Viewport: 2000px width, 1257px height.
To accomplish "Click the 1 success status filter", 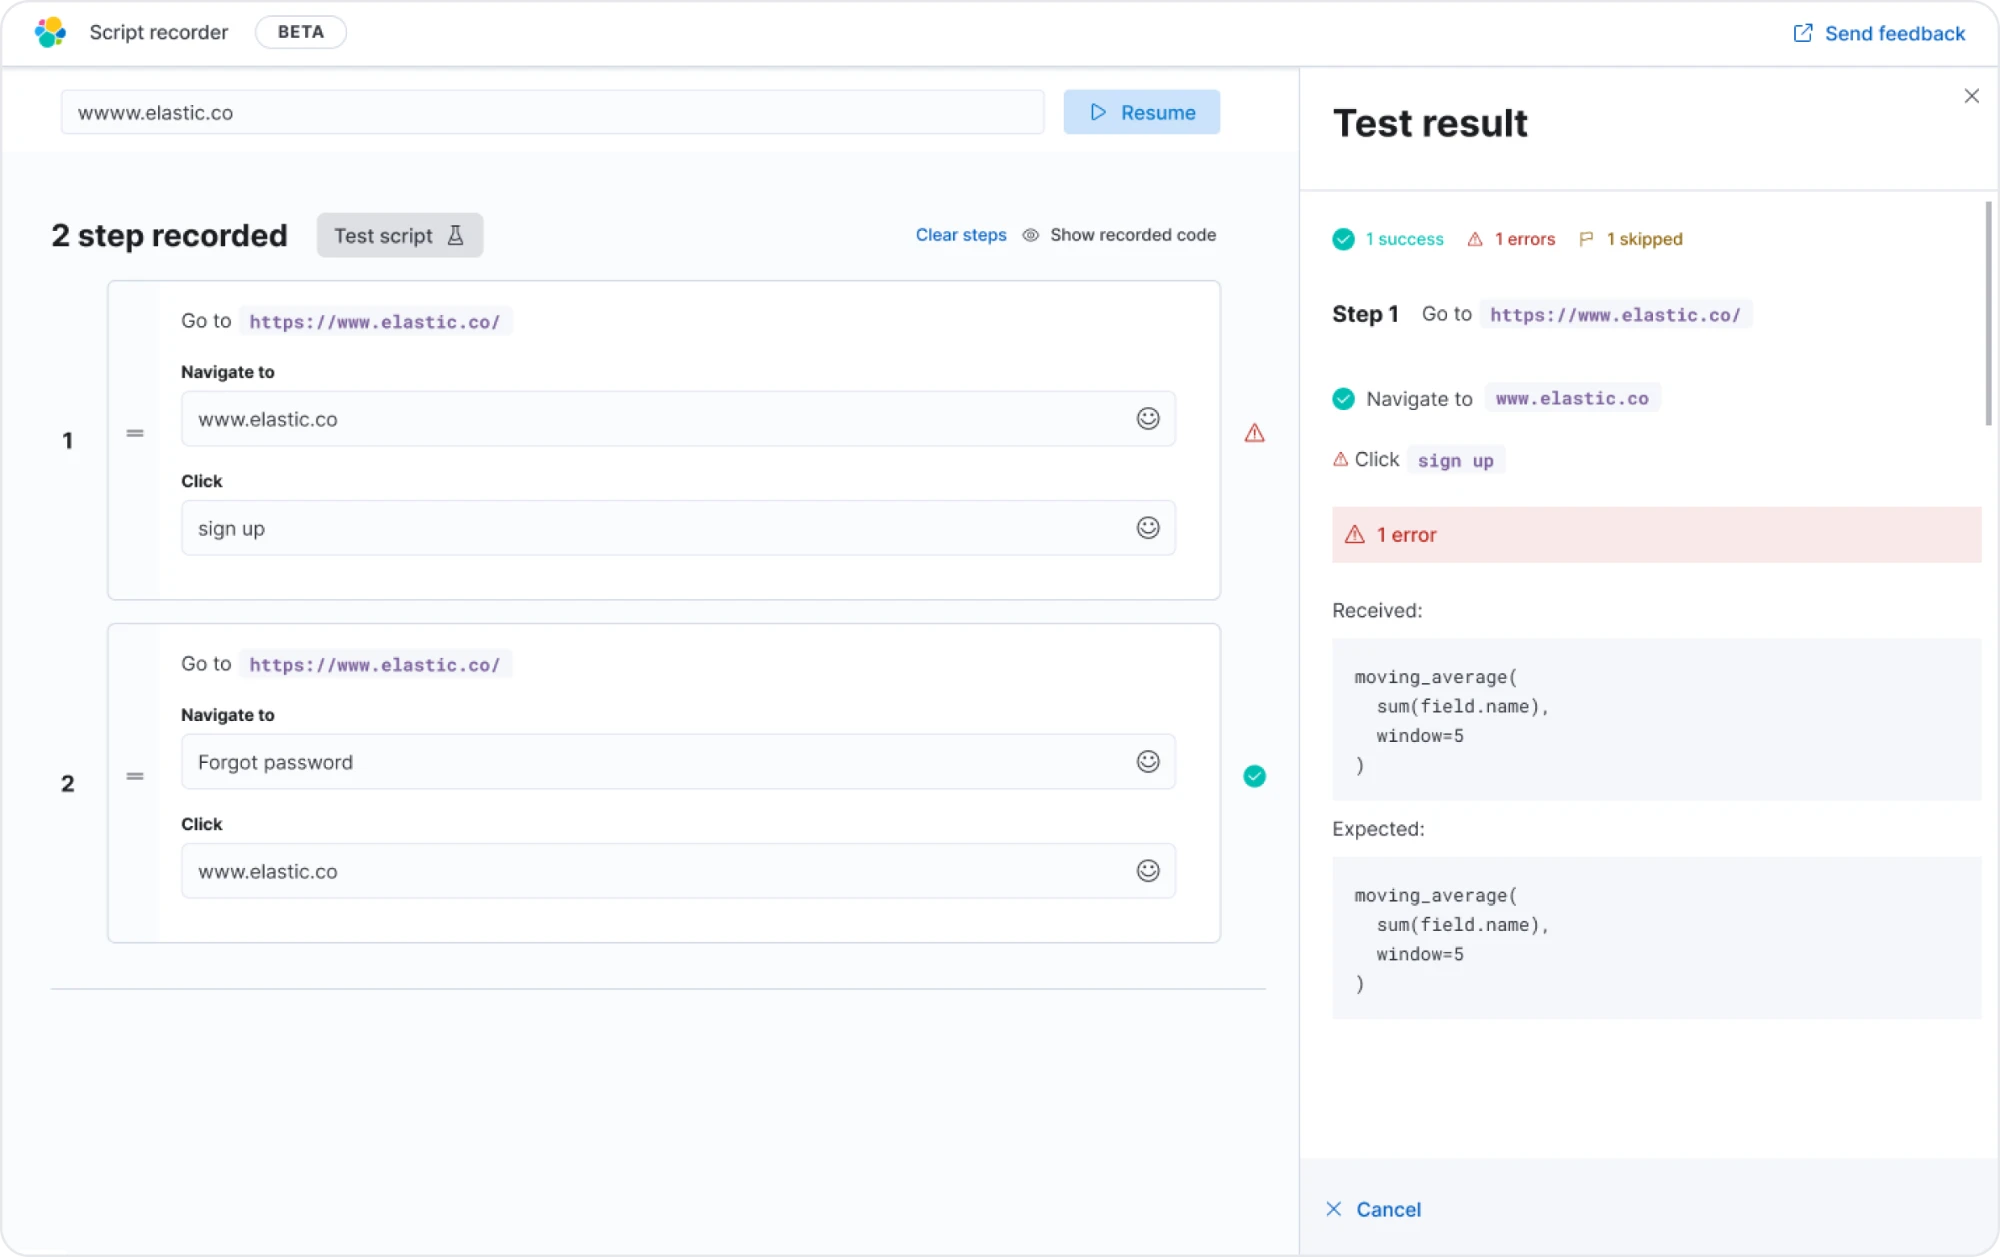I will pos(1388,239).
